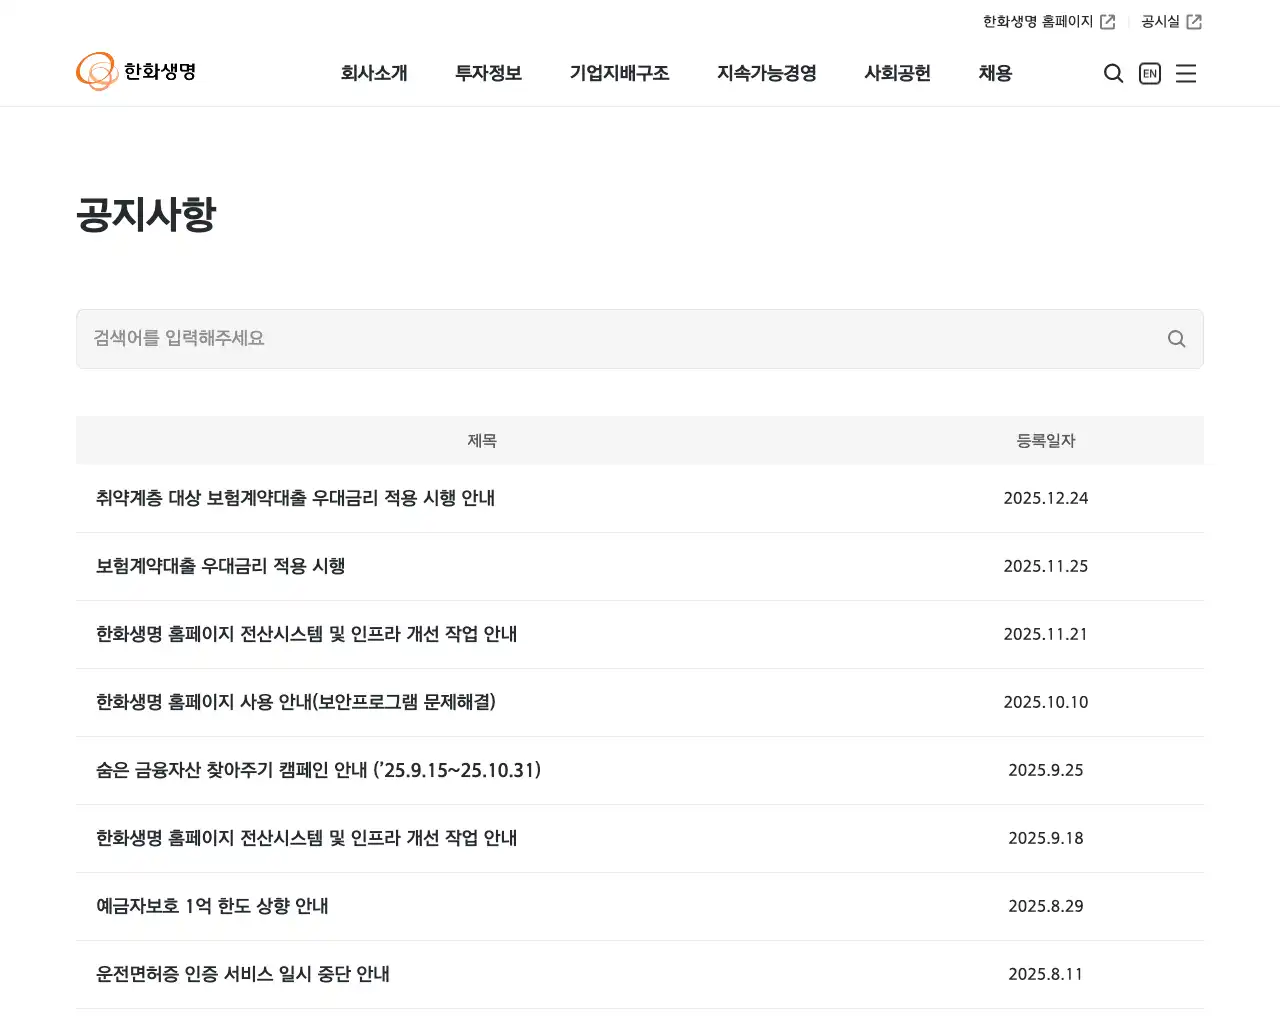Open the 사회공헌 menu

[897, 73]
